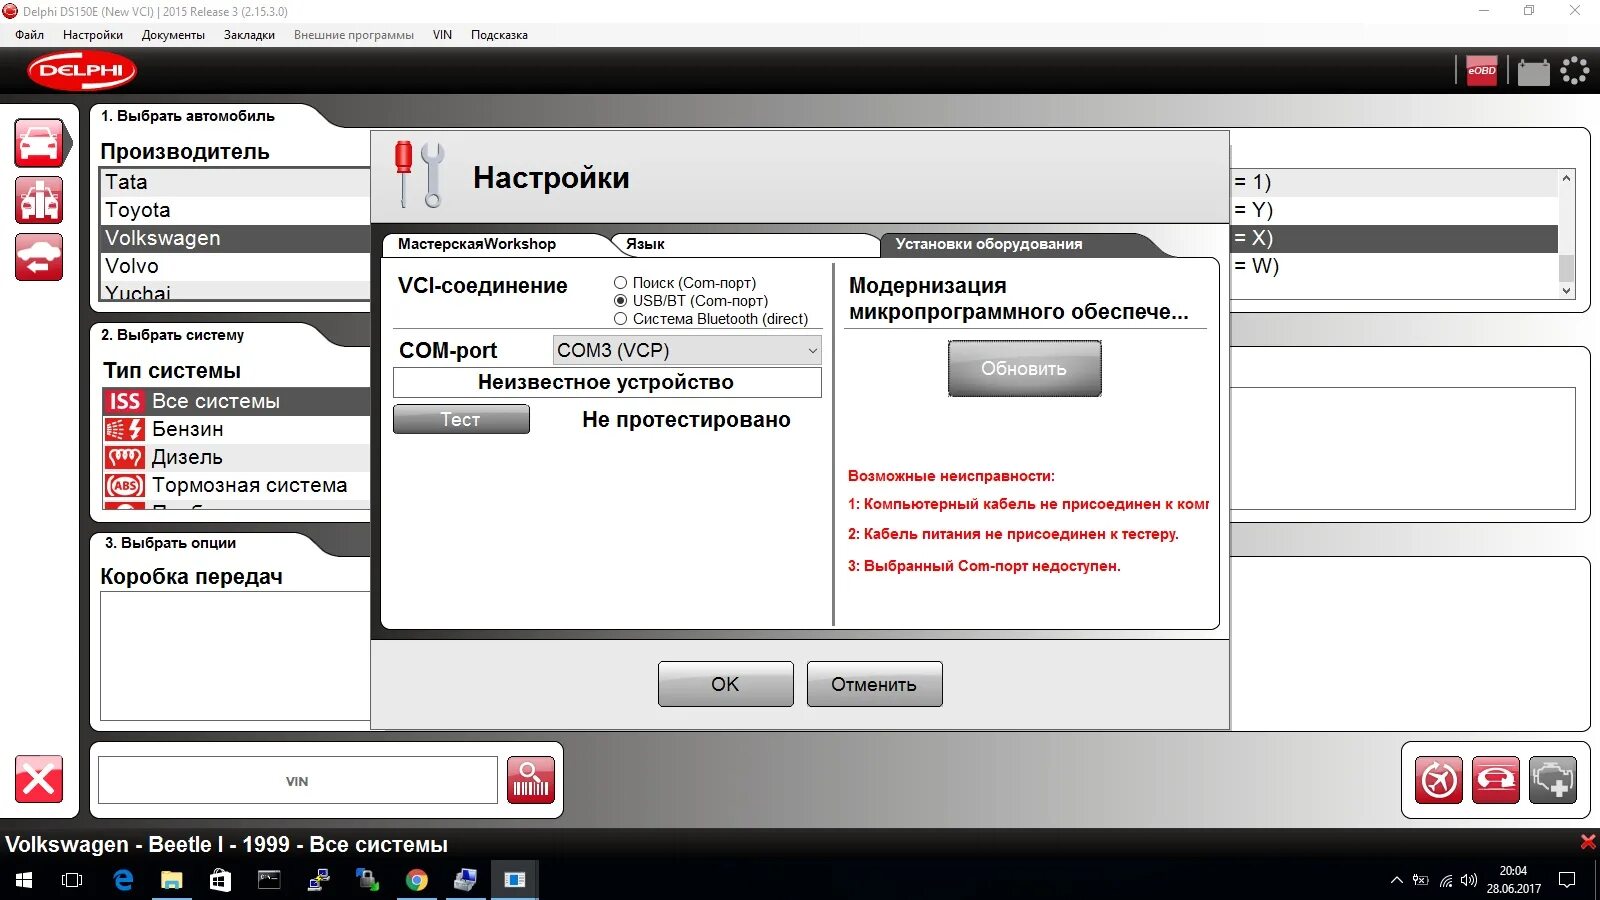Click the red curved arrow icon

tap(1496, 780)
